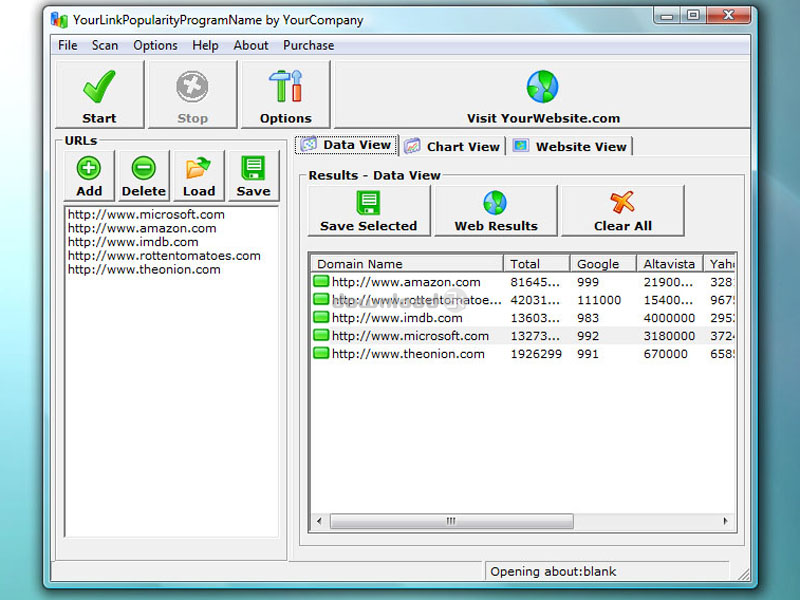
Task: Switch to the Chart View tab
Action: 452,146
